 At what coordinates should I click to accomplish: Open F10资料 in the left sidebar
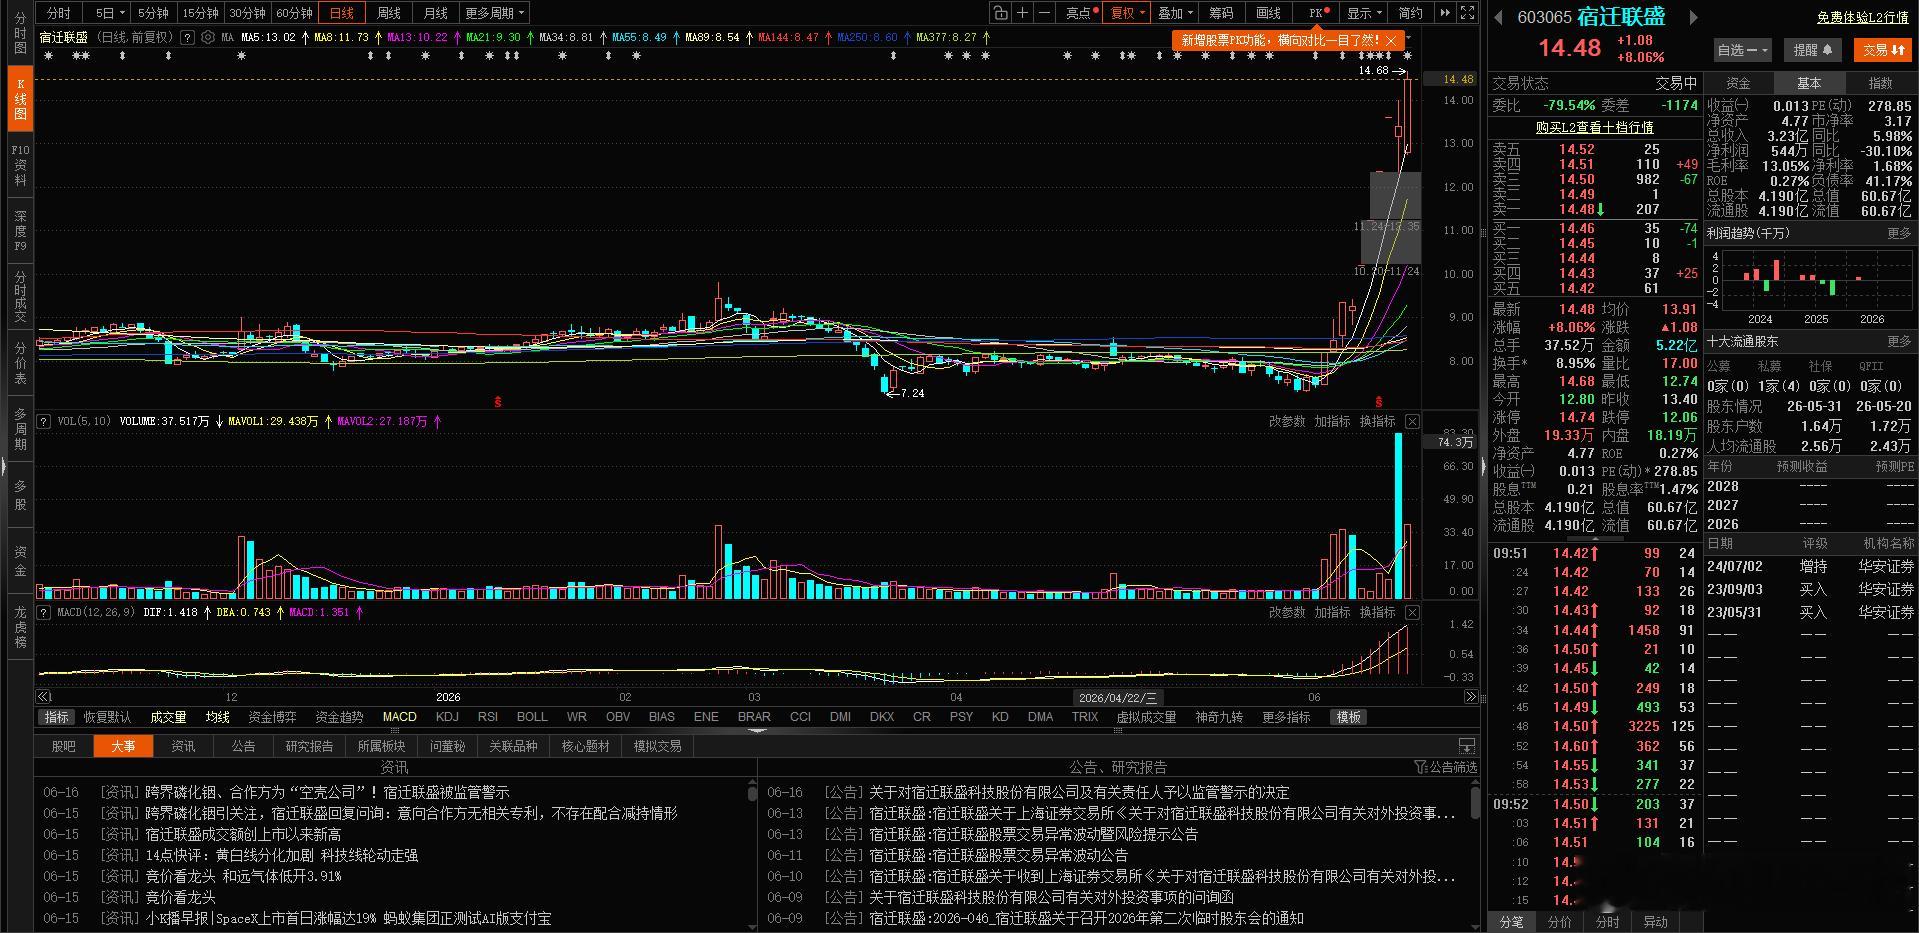(x=20, y=165)
